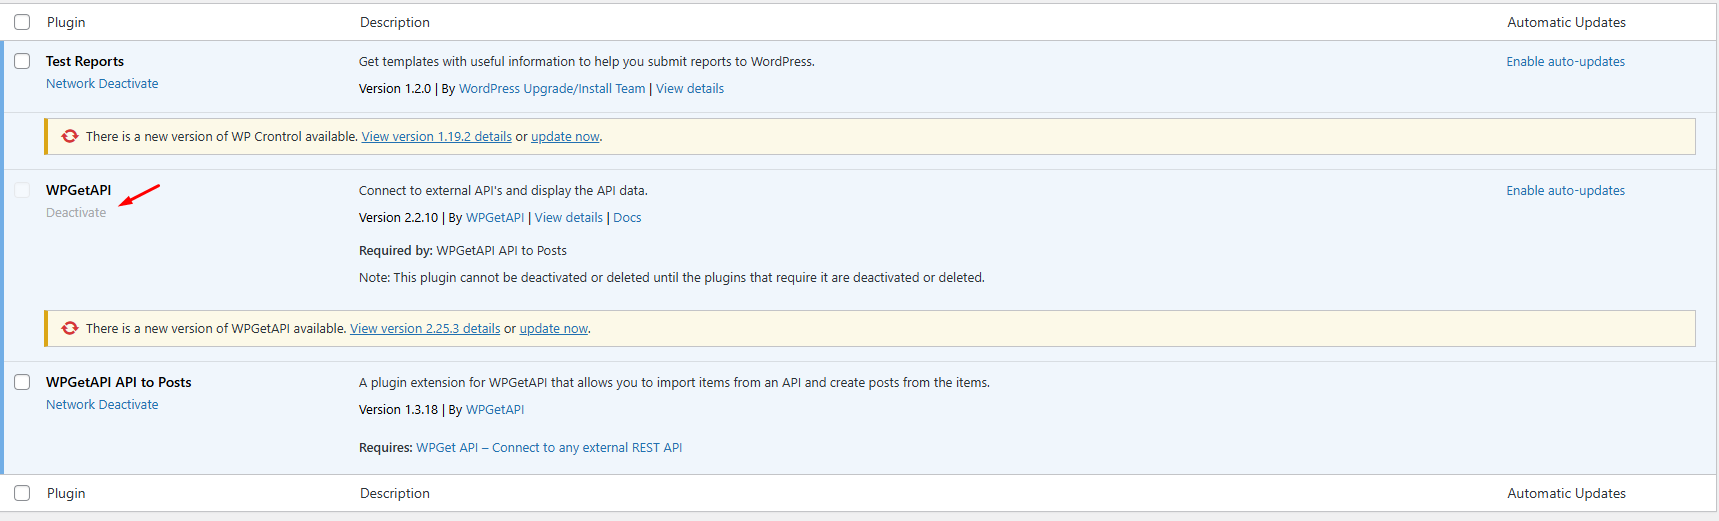Open View version 1.19.2 details link
1719x521 pixels.
pyautogui.click(x=436, y=137)
